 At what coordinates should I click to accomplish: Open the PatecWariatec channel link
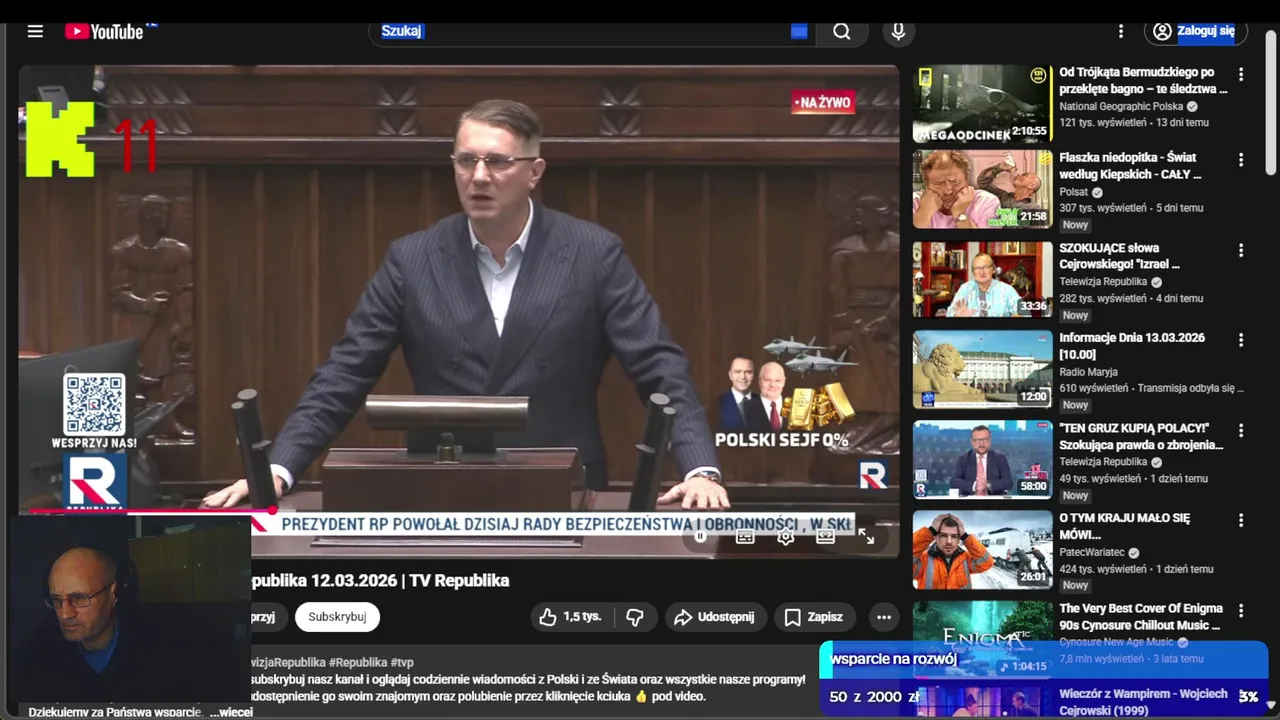click(x=1092, y=552)
